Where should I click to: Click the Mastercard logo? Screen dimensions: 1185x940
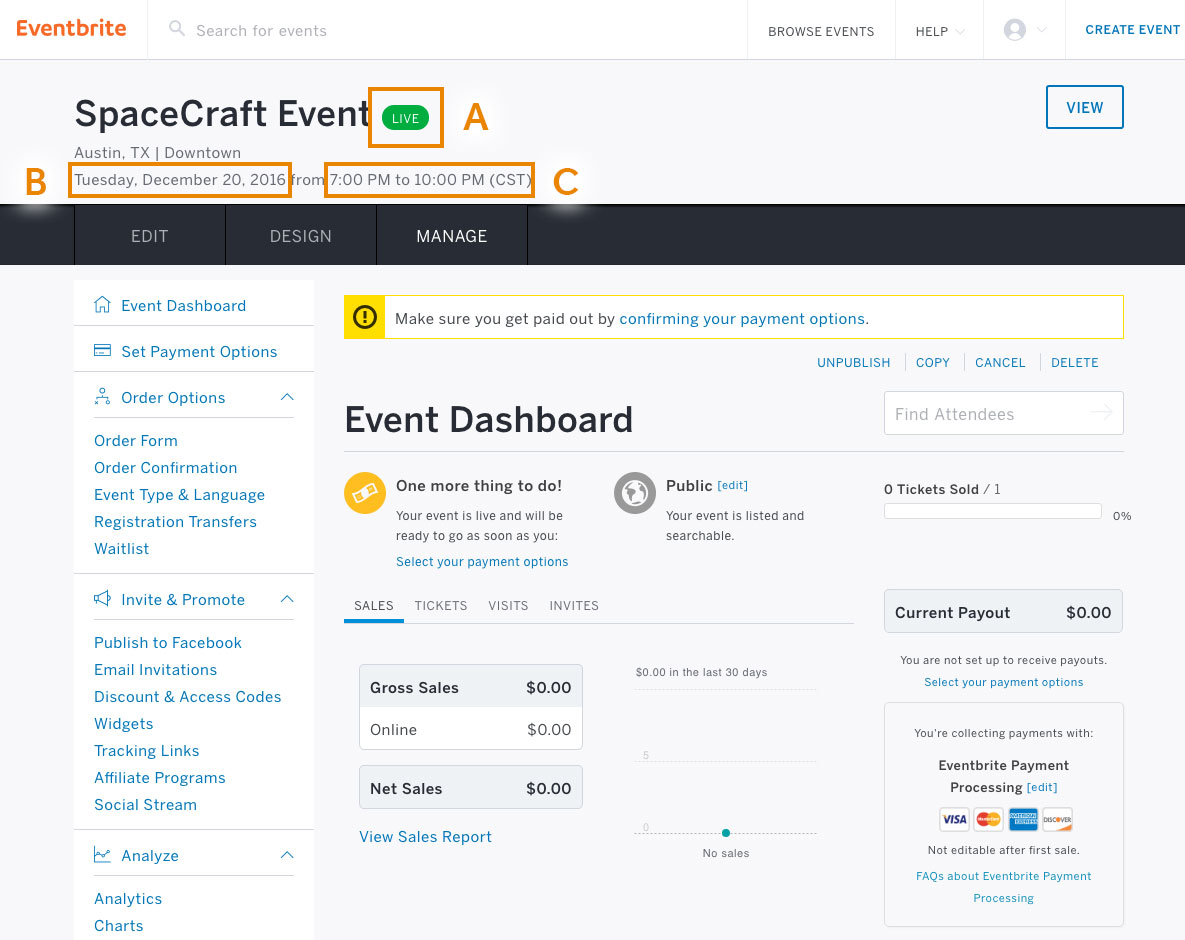(x=989, y=819)
